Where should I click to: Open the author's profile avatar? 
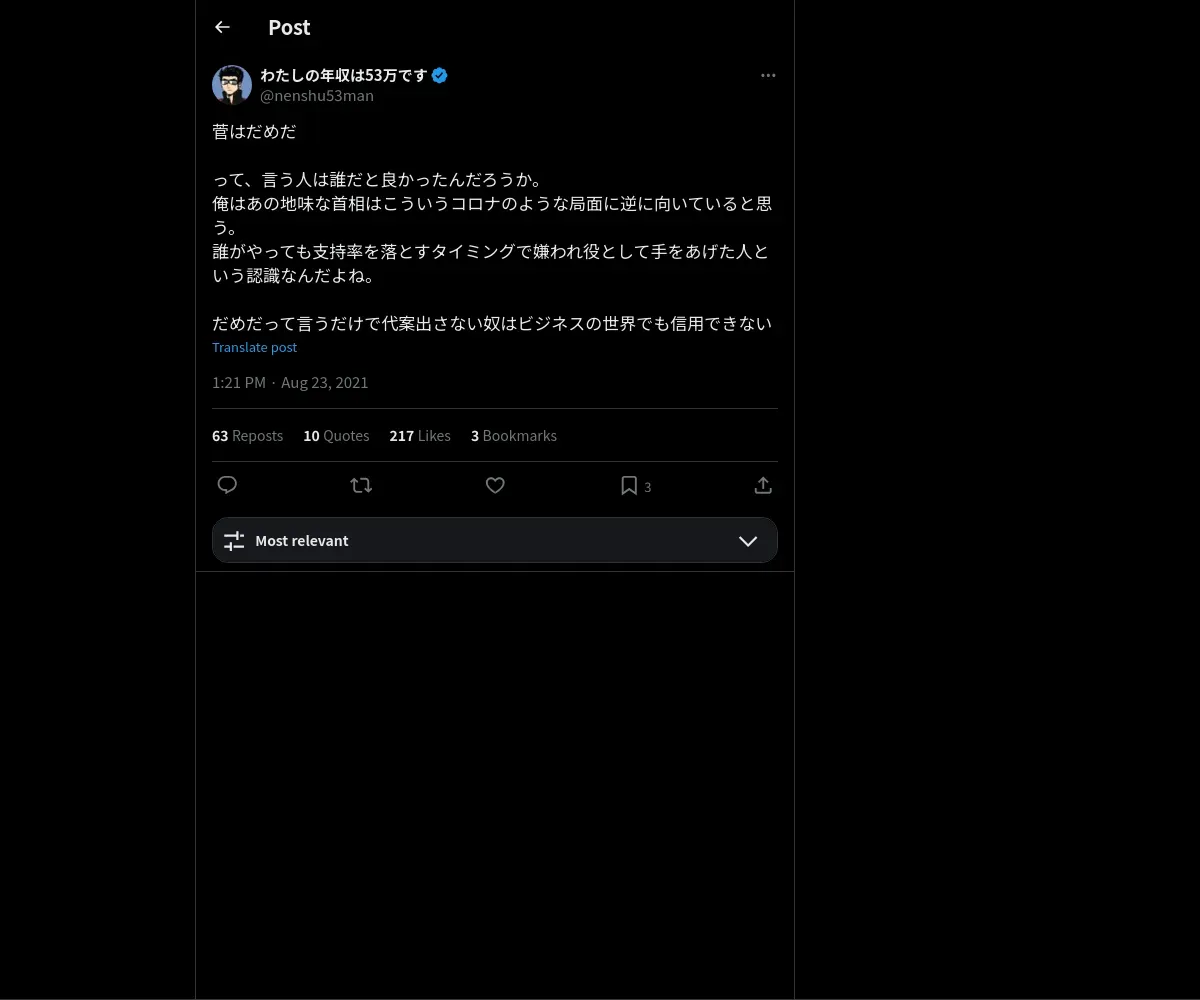[x=232, y=85]
